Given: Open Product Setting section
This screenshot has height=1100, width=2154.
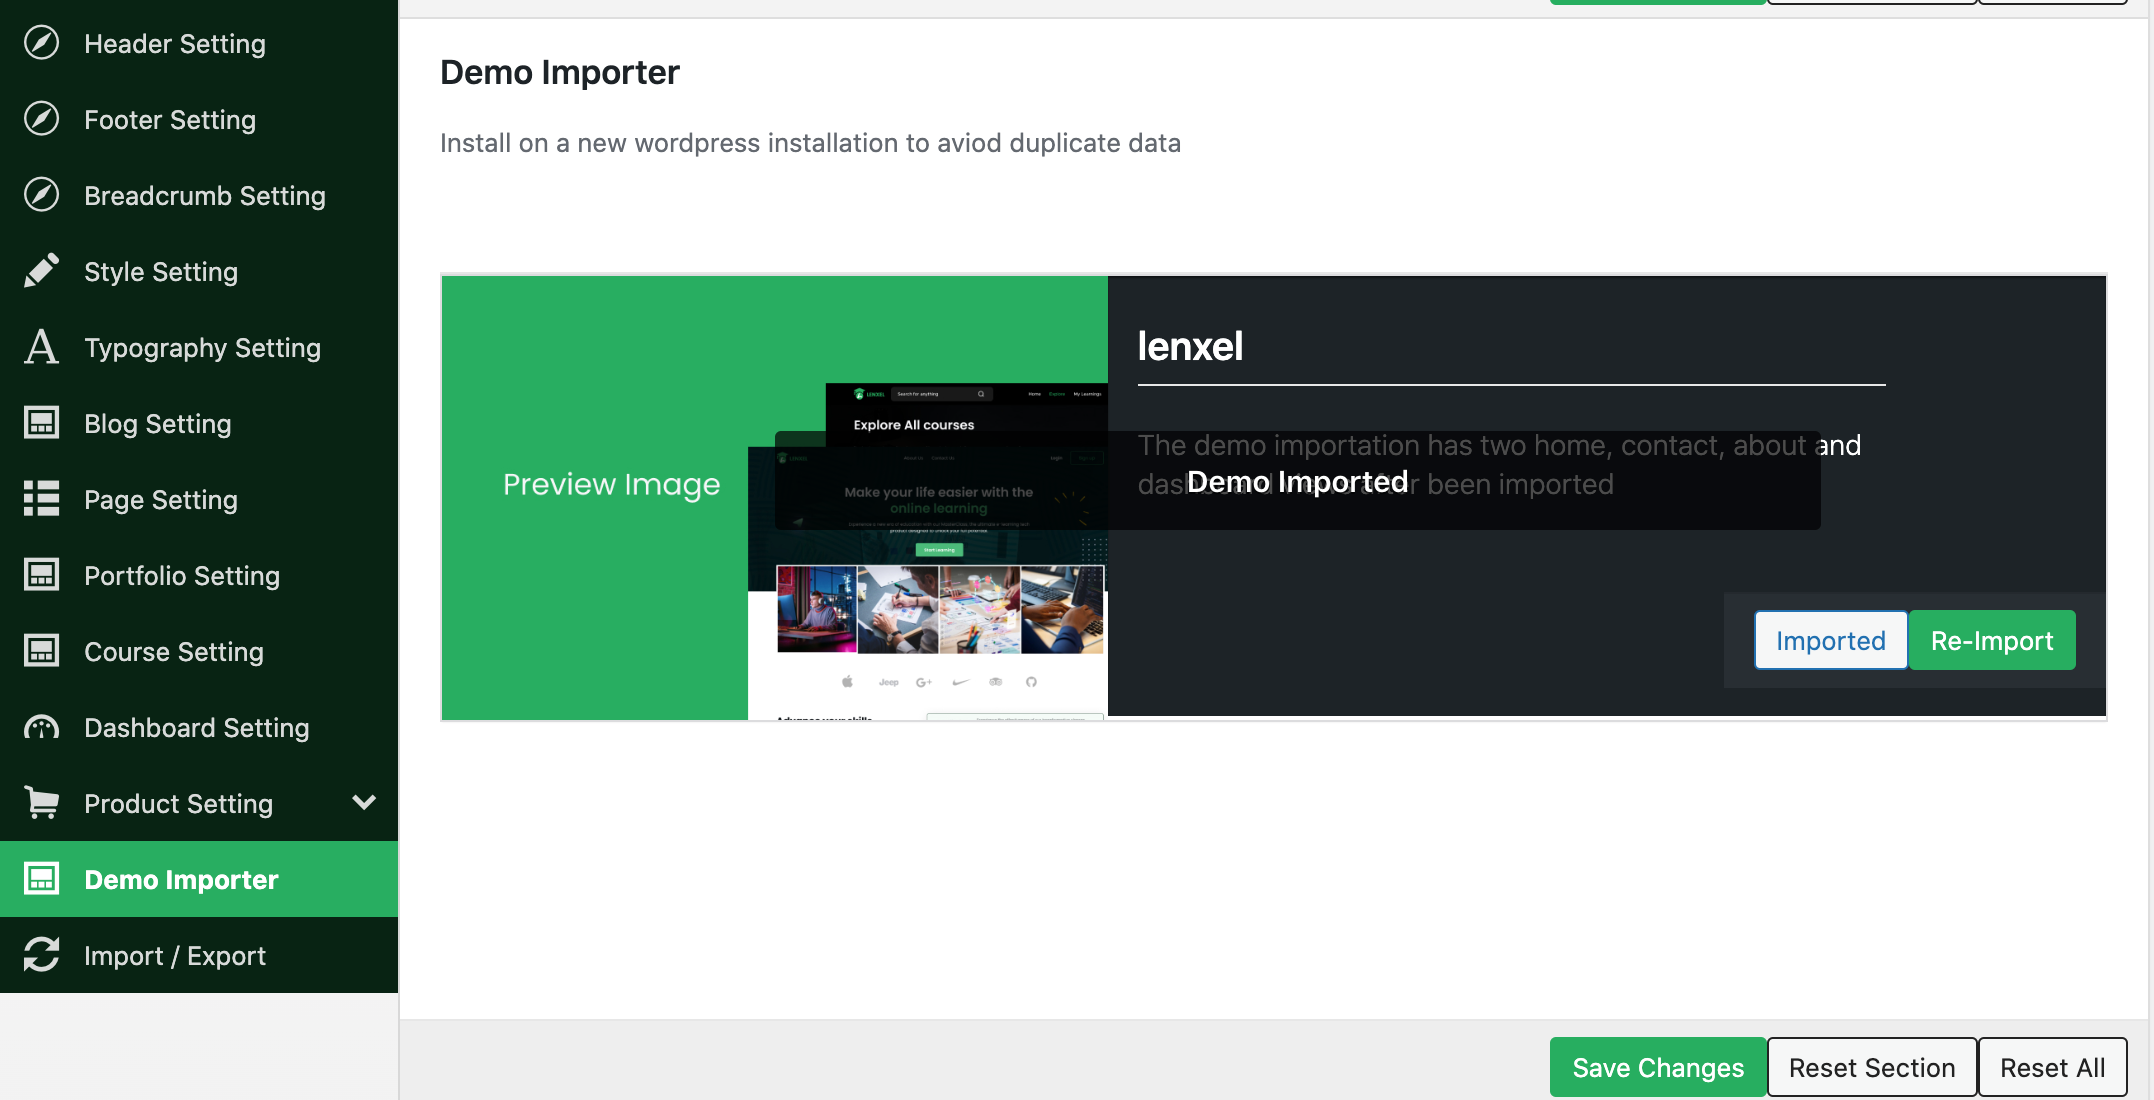Looking at the screenshot, I should tap(199, 803).
